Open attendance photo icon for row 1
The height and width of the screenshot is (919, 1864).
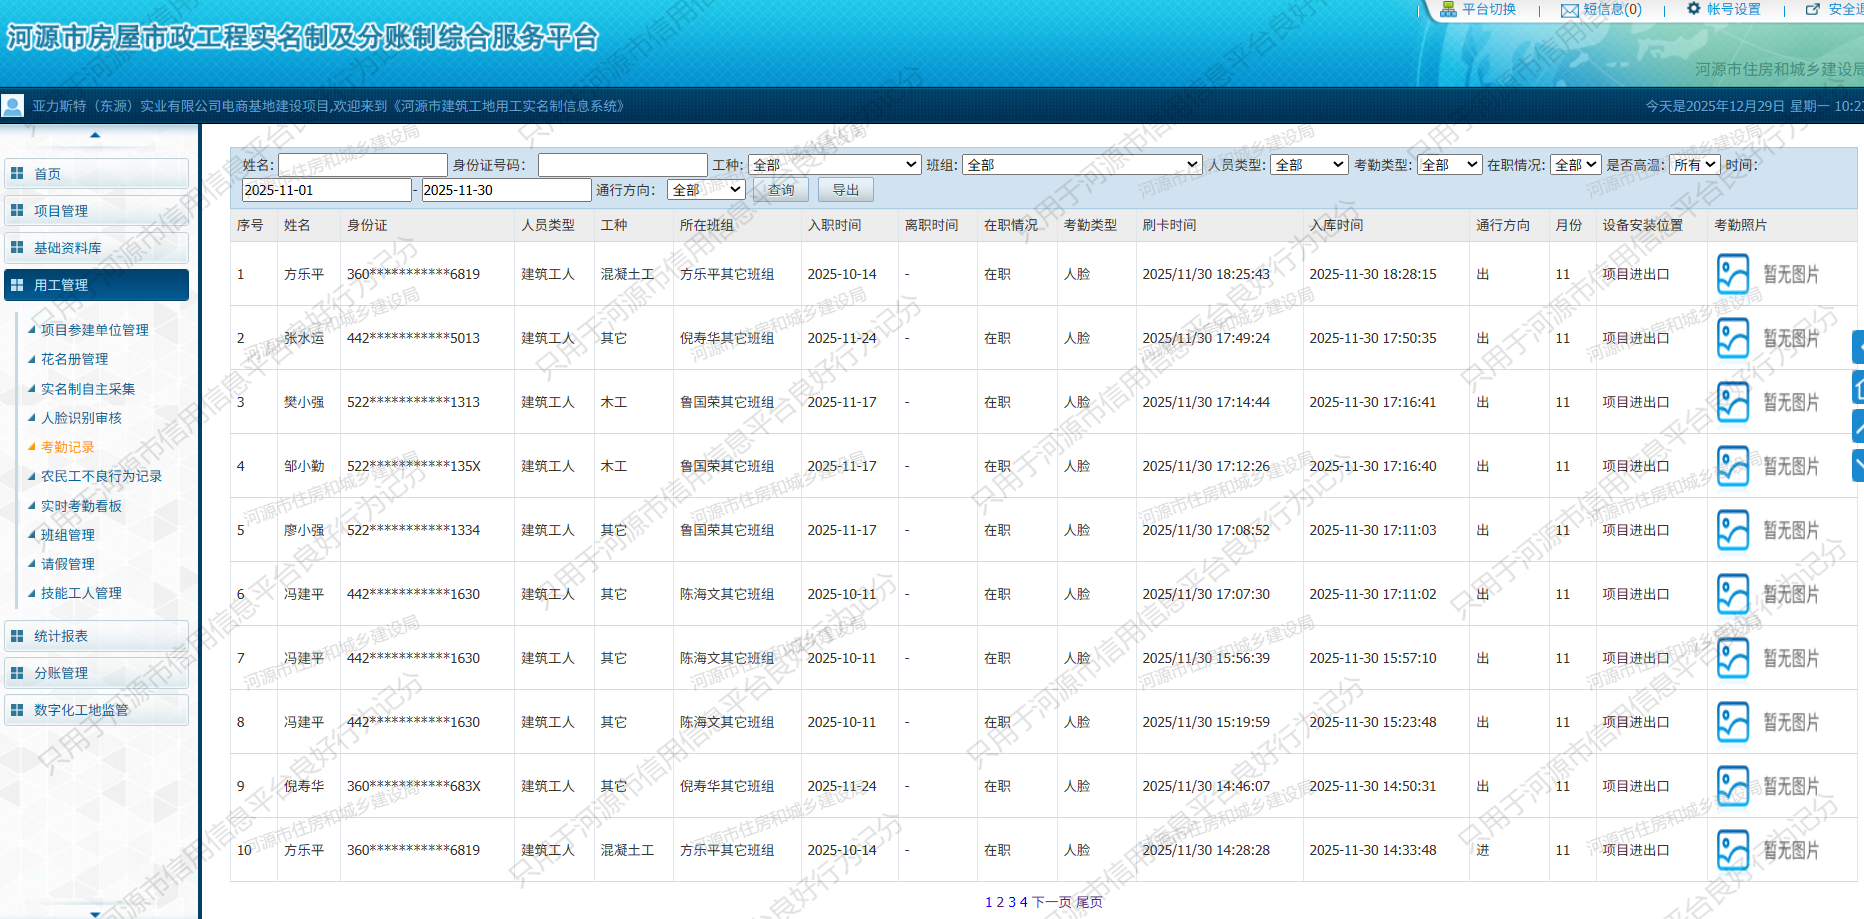point(1732,274)
